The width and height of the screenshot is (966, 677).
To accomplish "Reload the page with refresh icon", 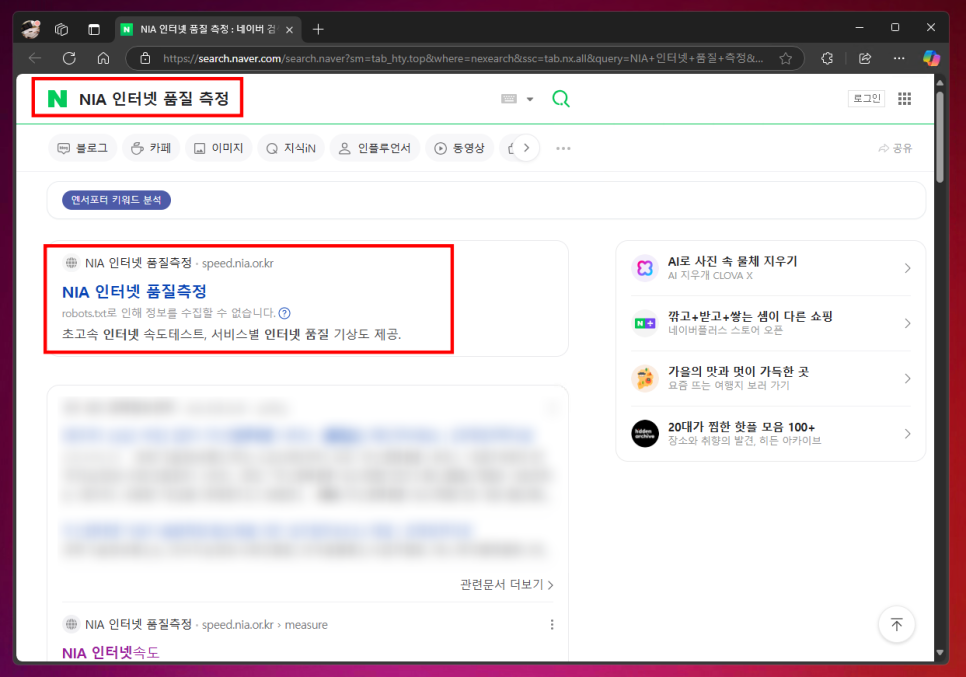I will tap(69, 59).
